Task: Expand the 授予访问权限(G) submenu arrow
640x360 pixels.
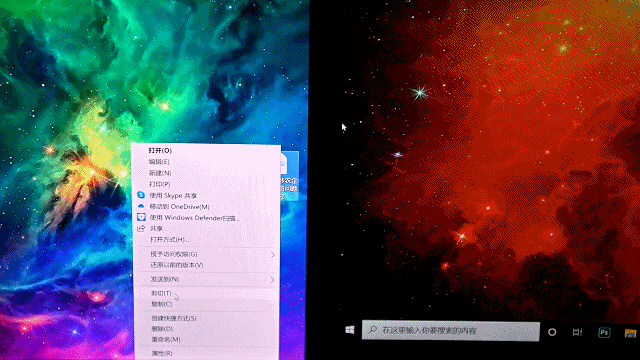Action: pos(272,254)
